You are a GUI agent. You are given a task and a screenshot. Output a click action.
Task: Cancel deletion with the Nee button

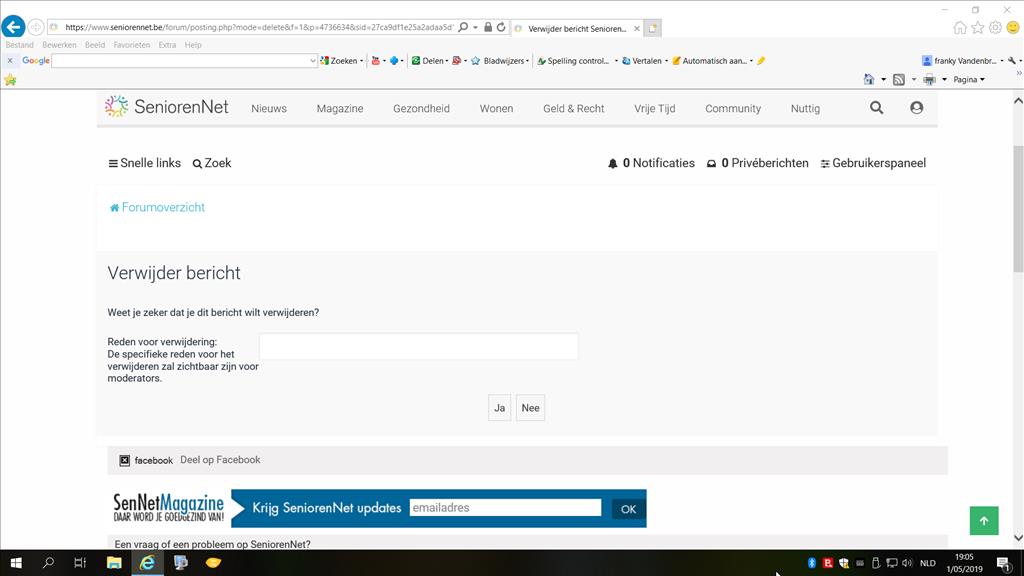click(530, 408)
